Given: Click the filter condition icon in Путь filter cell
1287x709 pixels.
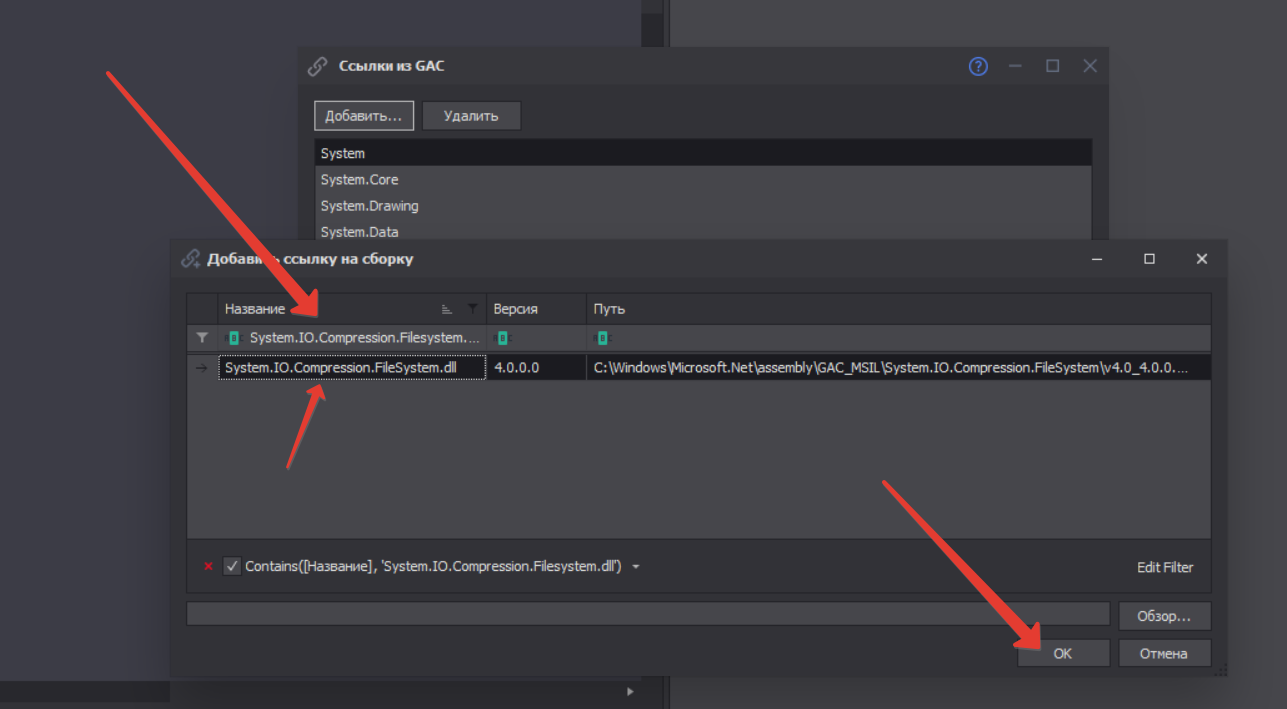Looking at the screenshot, I should 602,338.
